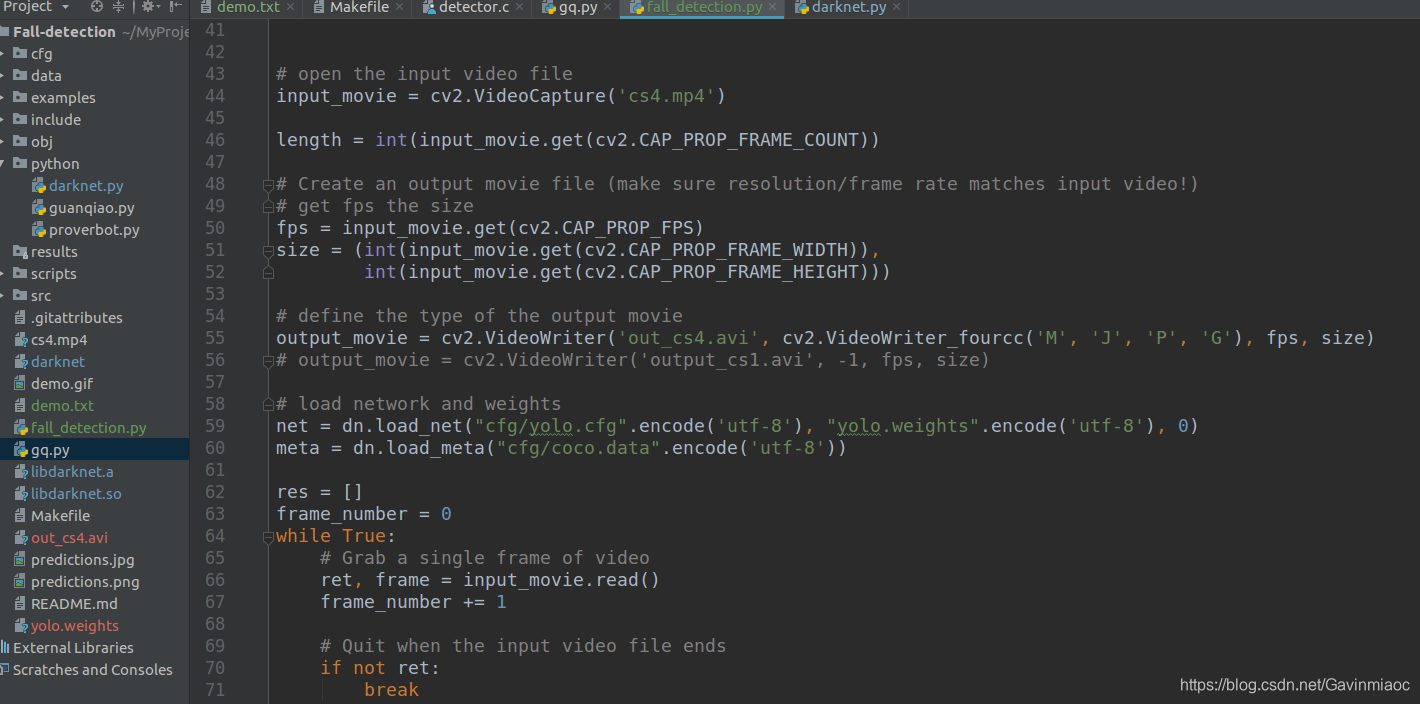Expand the scripts folder arrow

point(4,274)
